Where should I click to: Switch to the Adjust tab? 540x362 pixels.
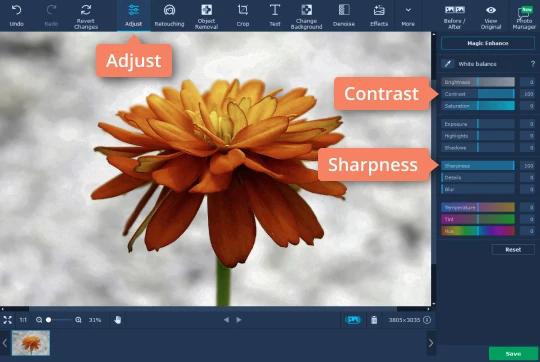(133, 15)
